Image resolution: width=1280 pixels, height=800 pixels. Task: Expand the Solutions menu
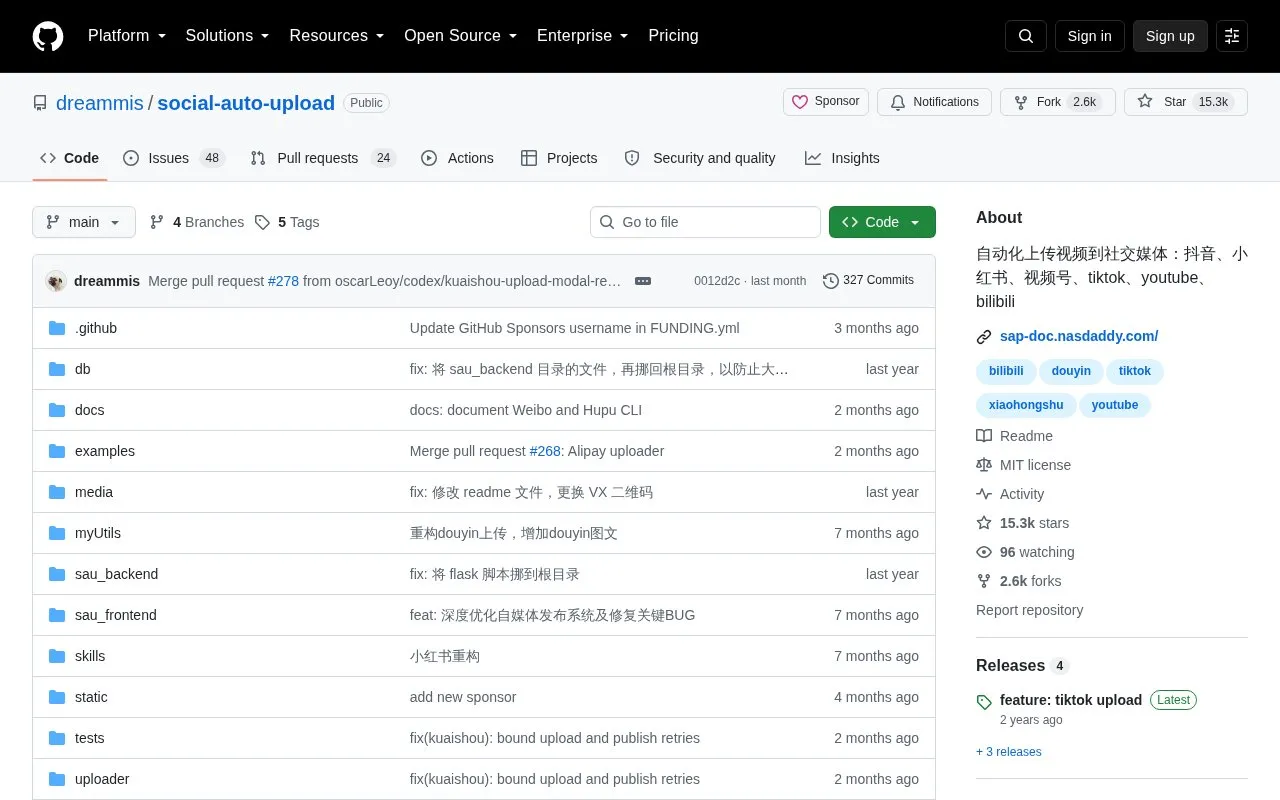click(227, 36)
